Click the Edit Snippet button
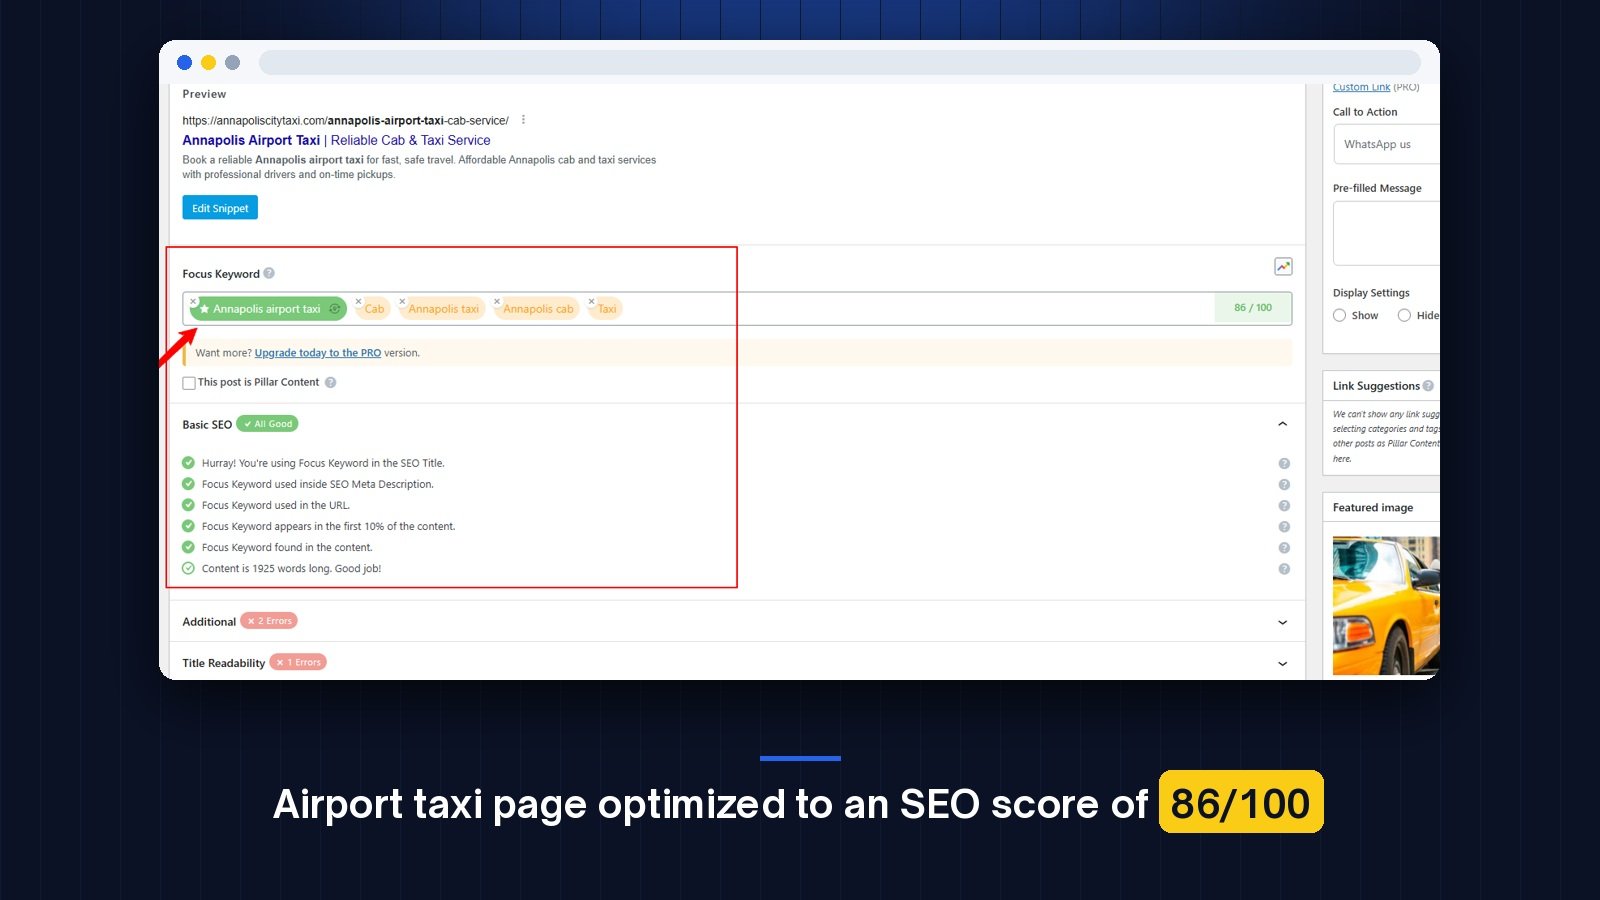The width and height of the screenshot is (1600, 900). tap(220, 207)
